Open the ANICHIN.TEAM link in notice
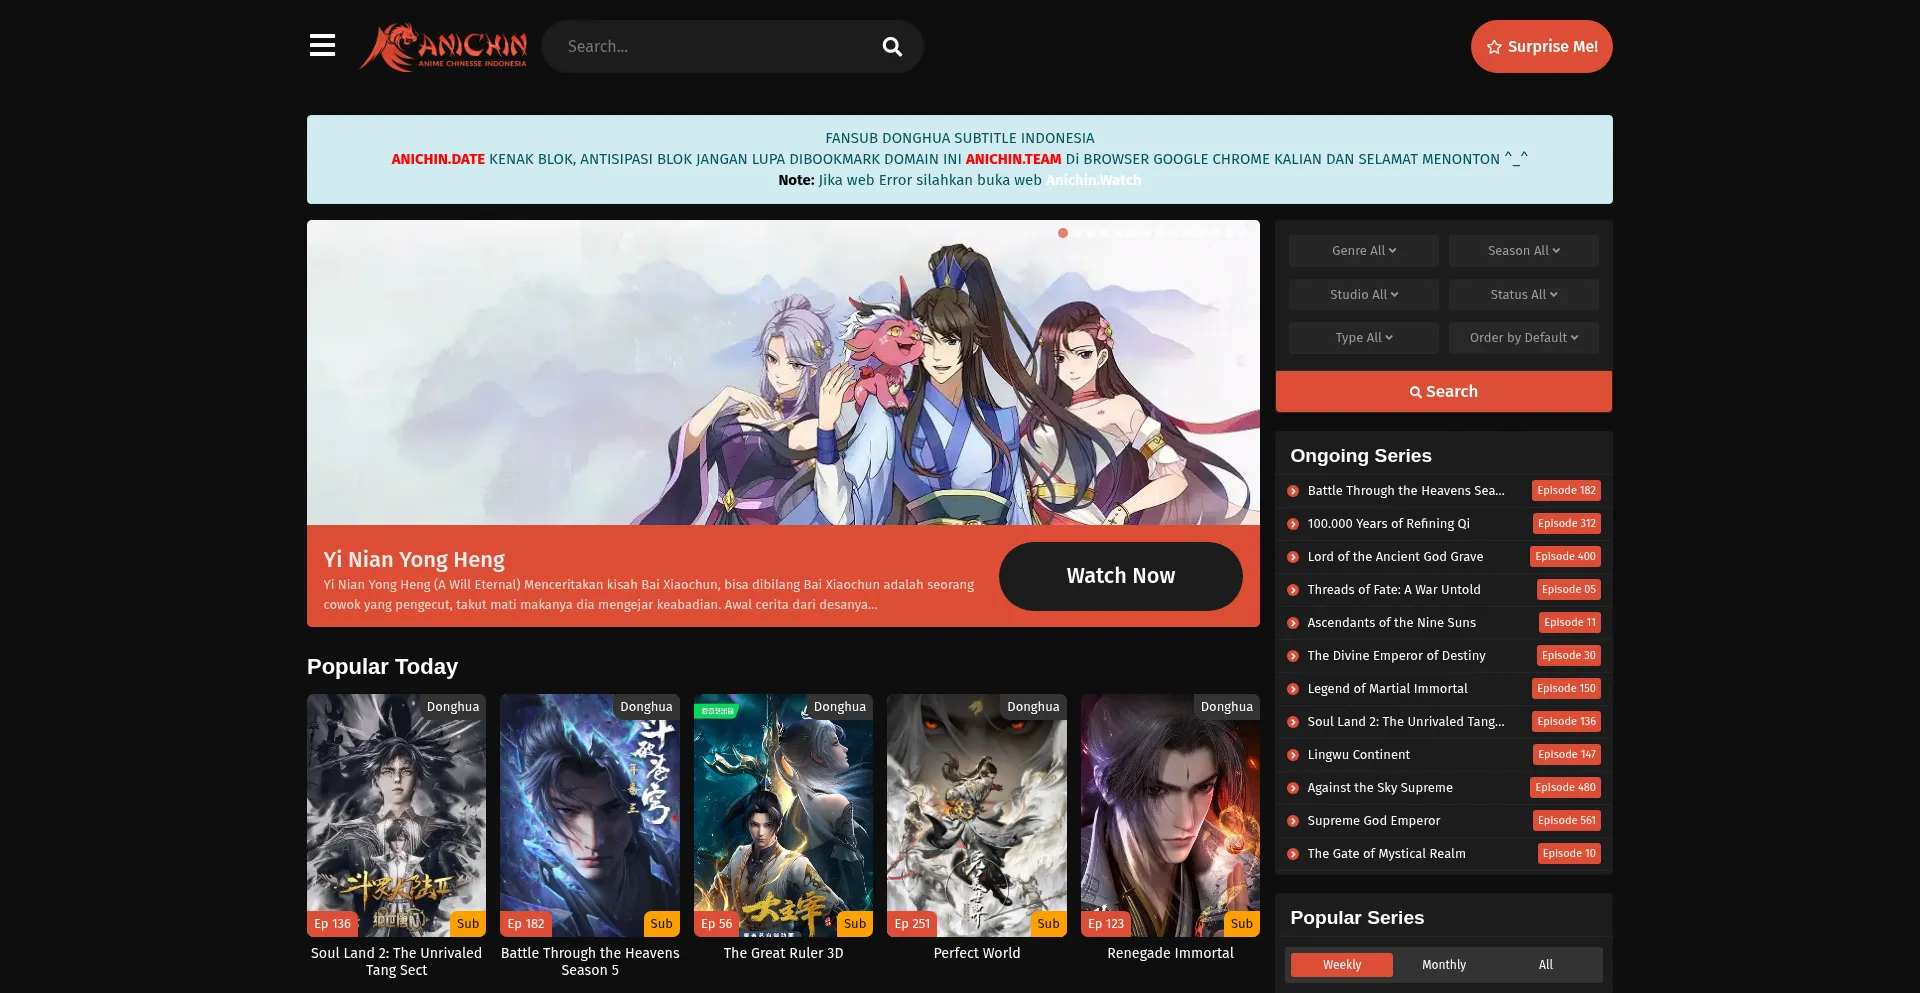Viewport: 1920px width, 993px height. (x=1013, y=159)
